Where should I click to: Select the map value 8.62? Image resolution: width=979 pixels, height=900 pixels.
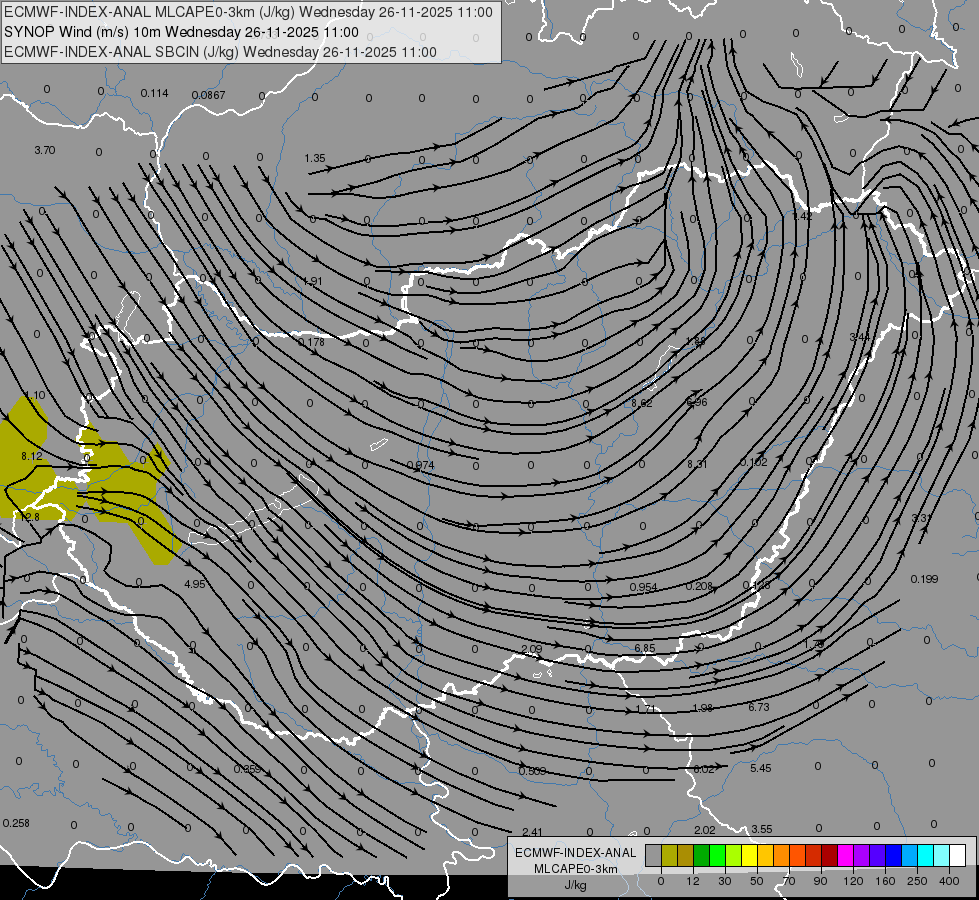click(642, 403)
